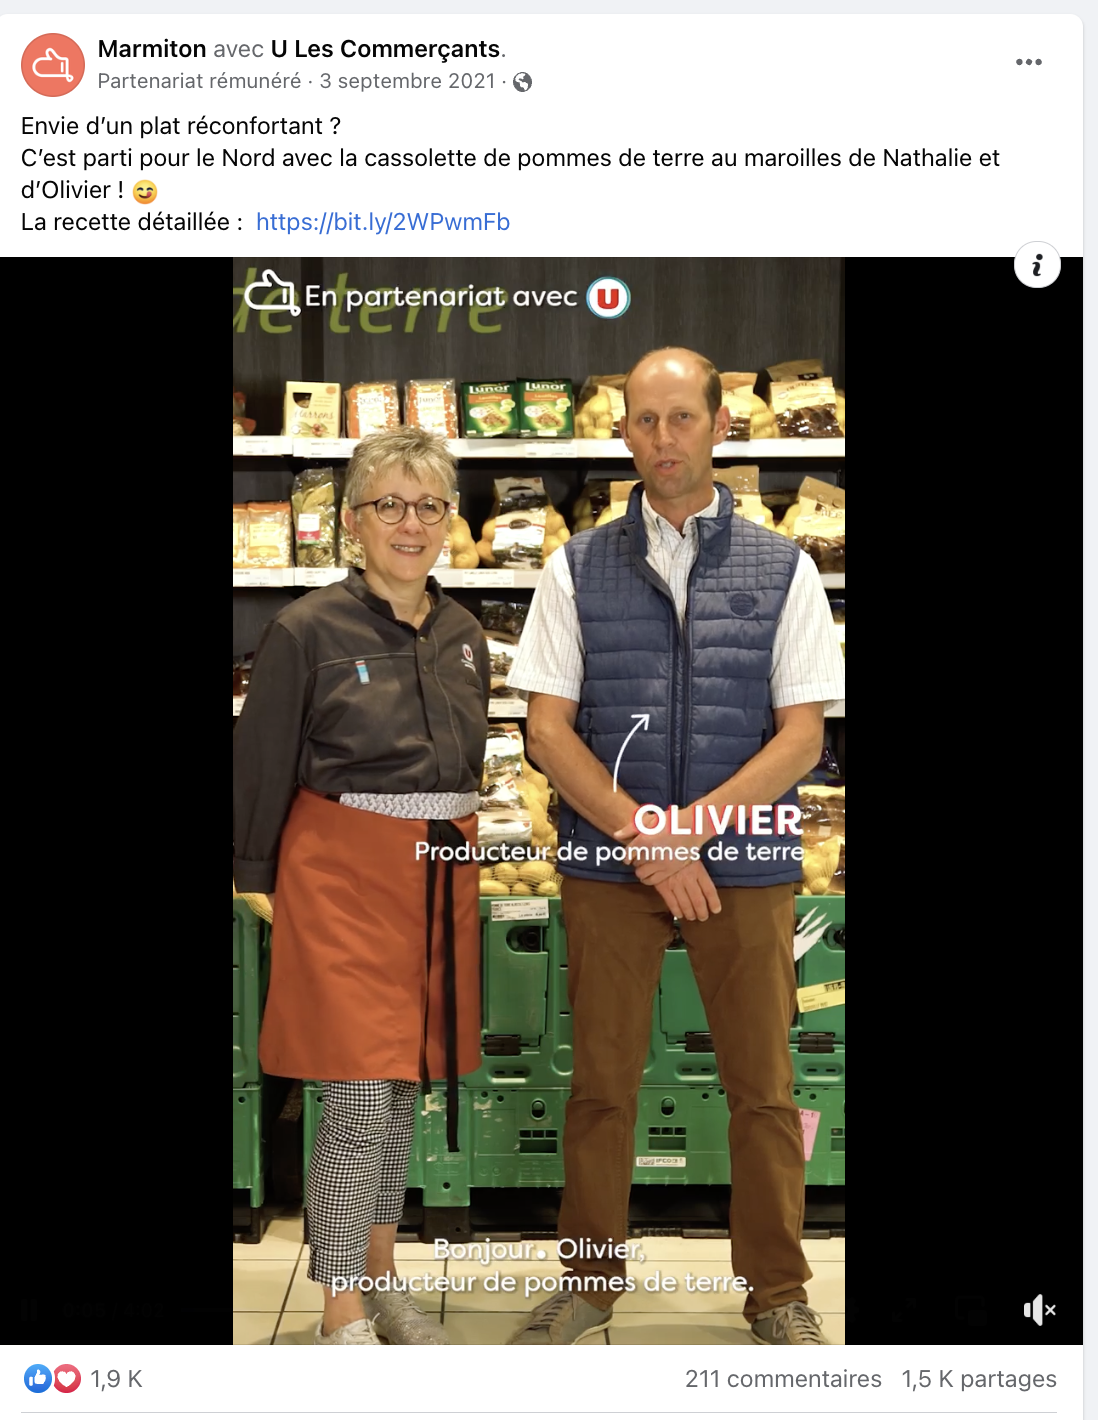Click the 3 septembre 2021 timestamp
The height and width of the screenshot is (1420, 1098).
coord(407,81)
